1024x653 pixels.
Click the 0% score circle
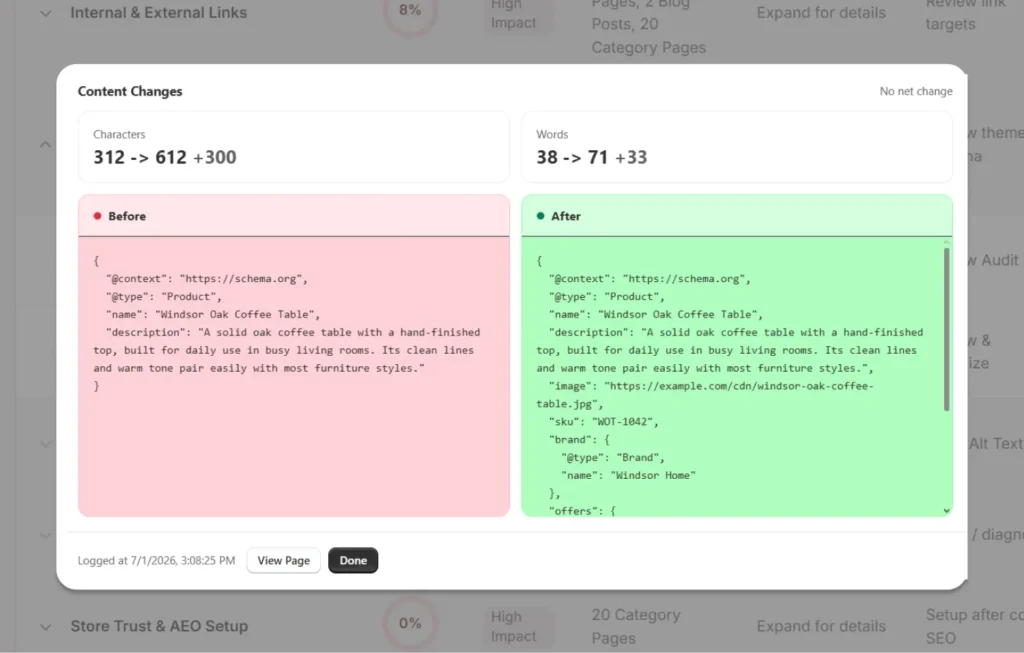point(409,624)
